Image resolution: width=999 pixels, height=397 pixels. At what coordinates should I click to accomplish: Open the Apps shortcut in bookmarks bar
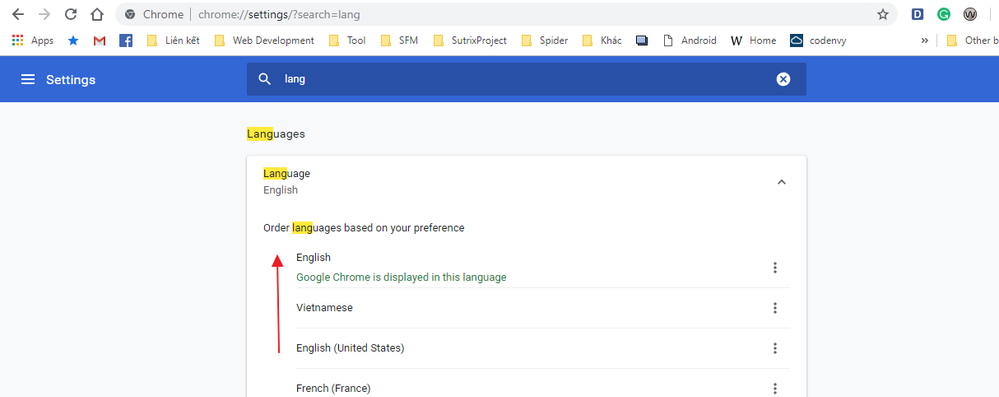point(32,40)
